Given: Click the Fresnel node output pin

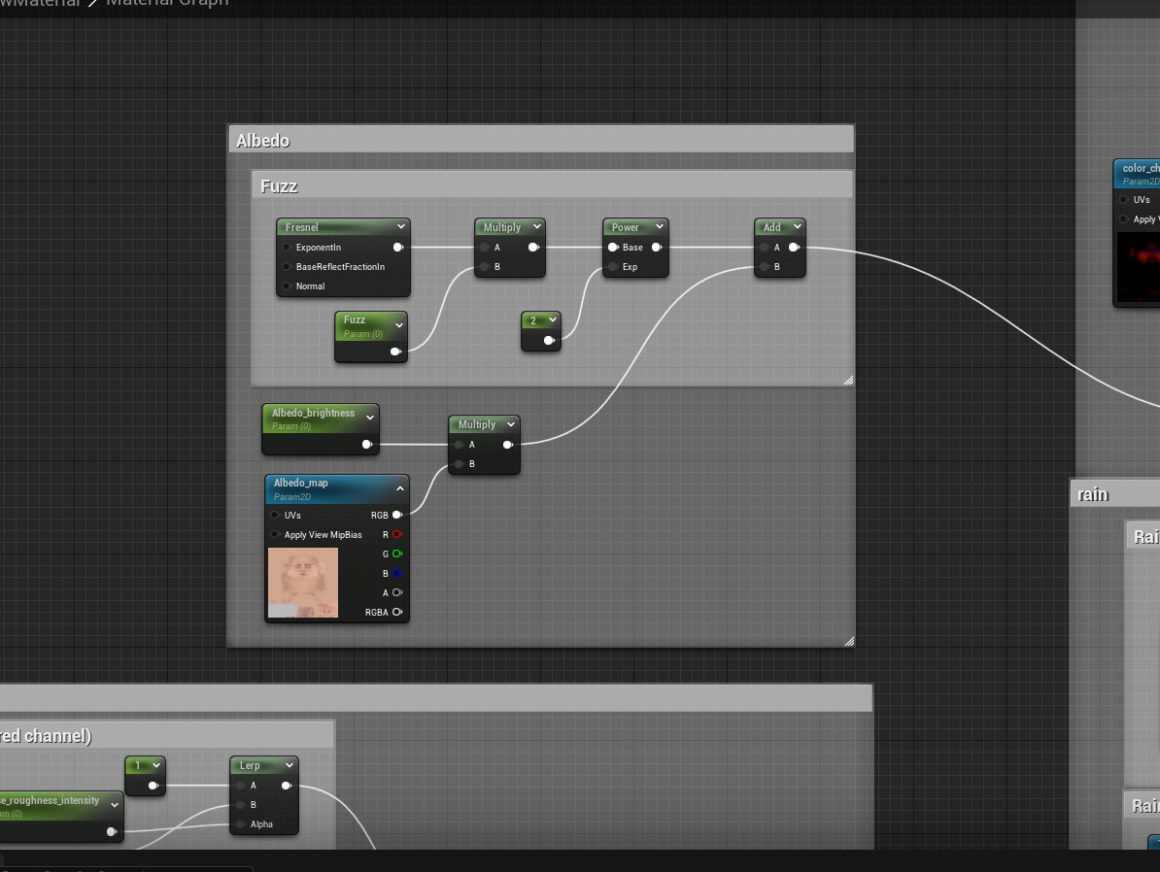Looking at the screenshot, I should (x=398, y=247).
